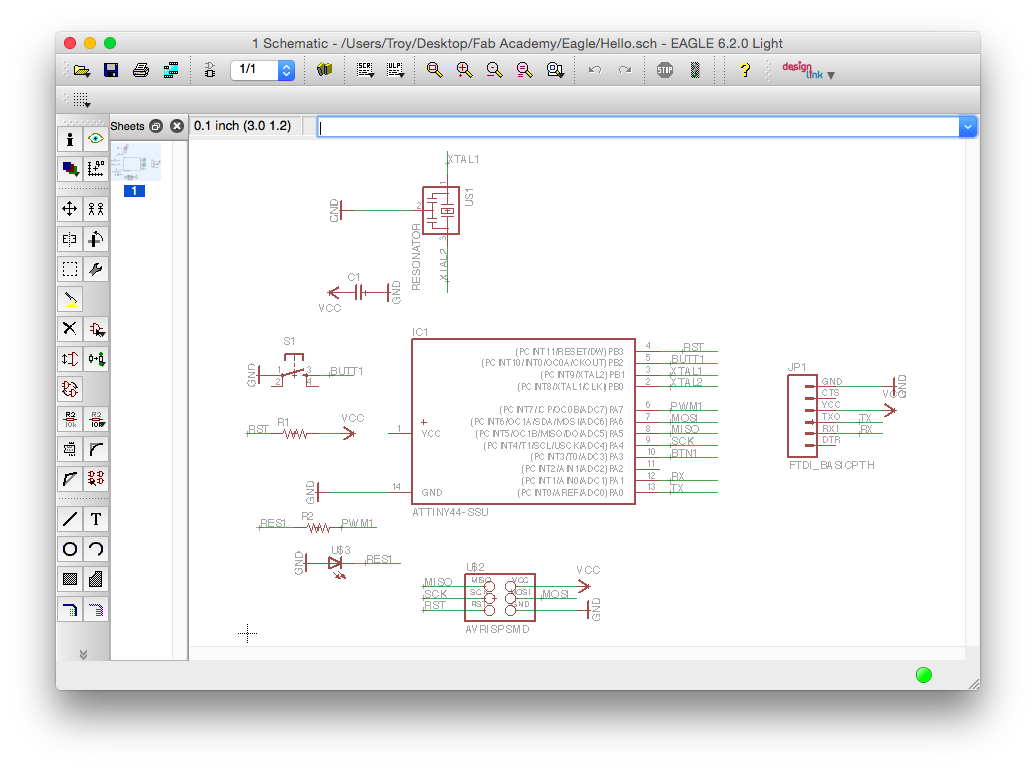Click the FTDI_BASICPTH label
This screenshot has height=770, width=1036.
(x=832, y=465)
